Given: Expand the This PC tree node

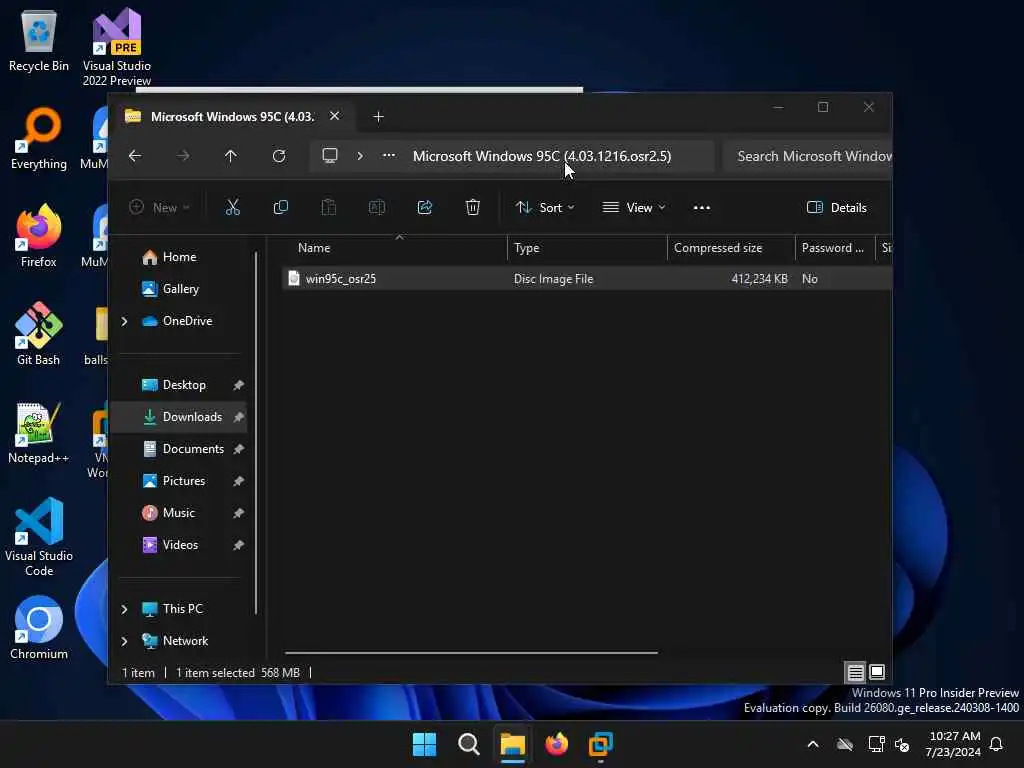Looking at the screenshot, I should click(x=124, y=609).
